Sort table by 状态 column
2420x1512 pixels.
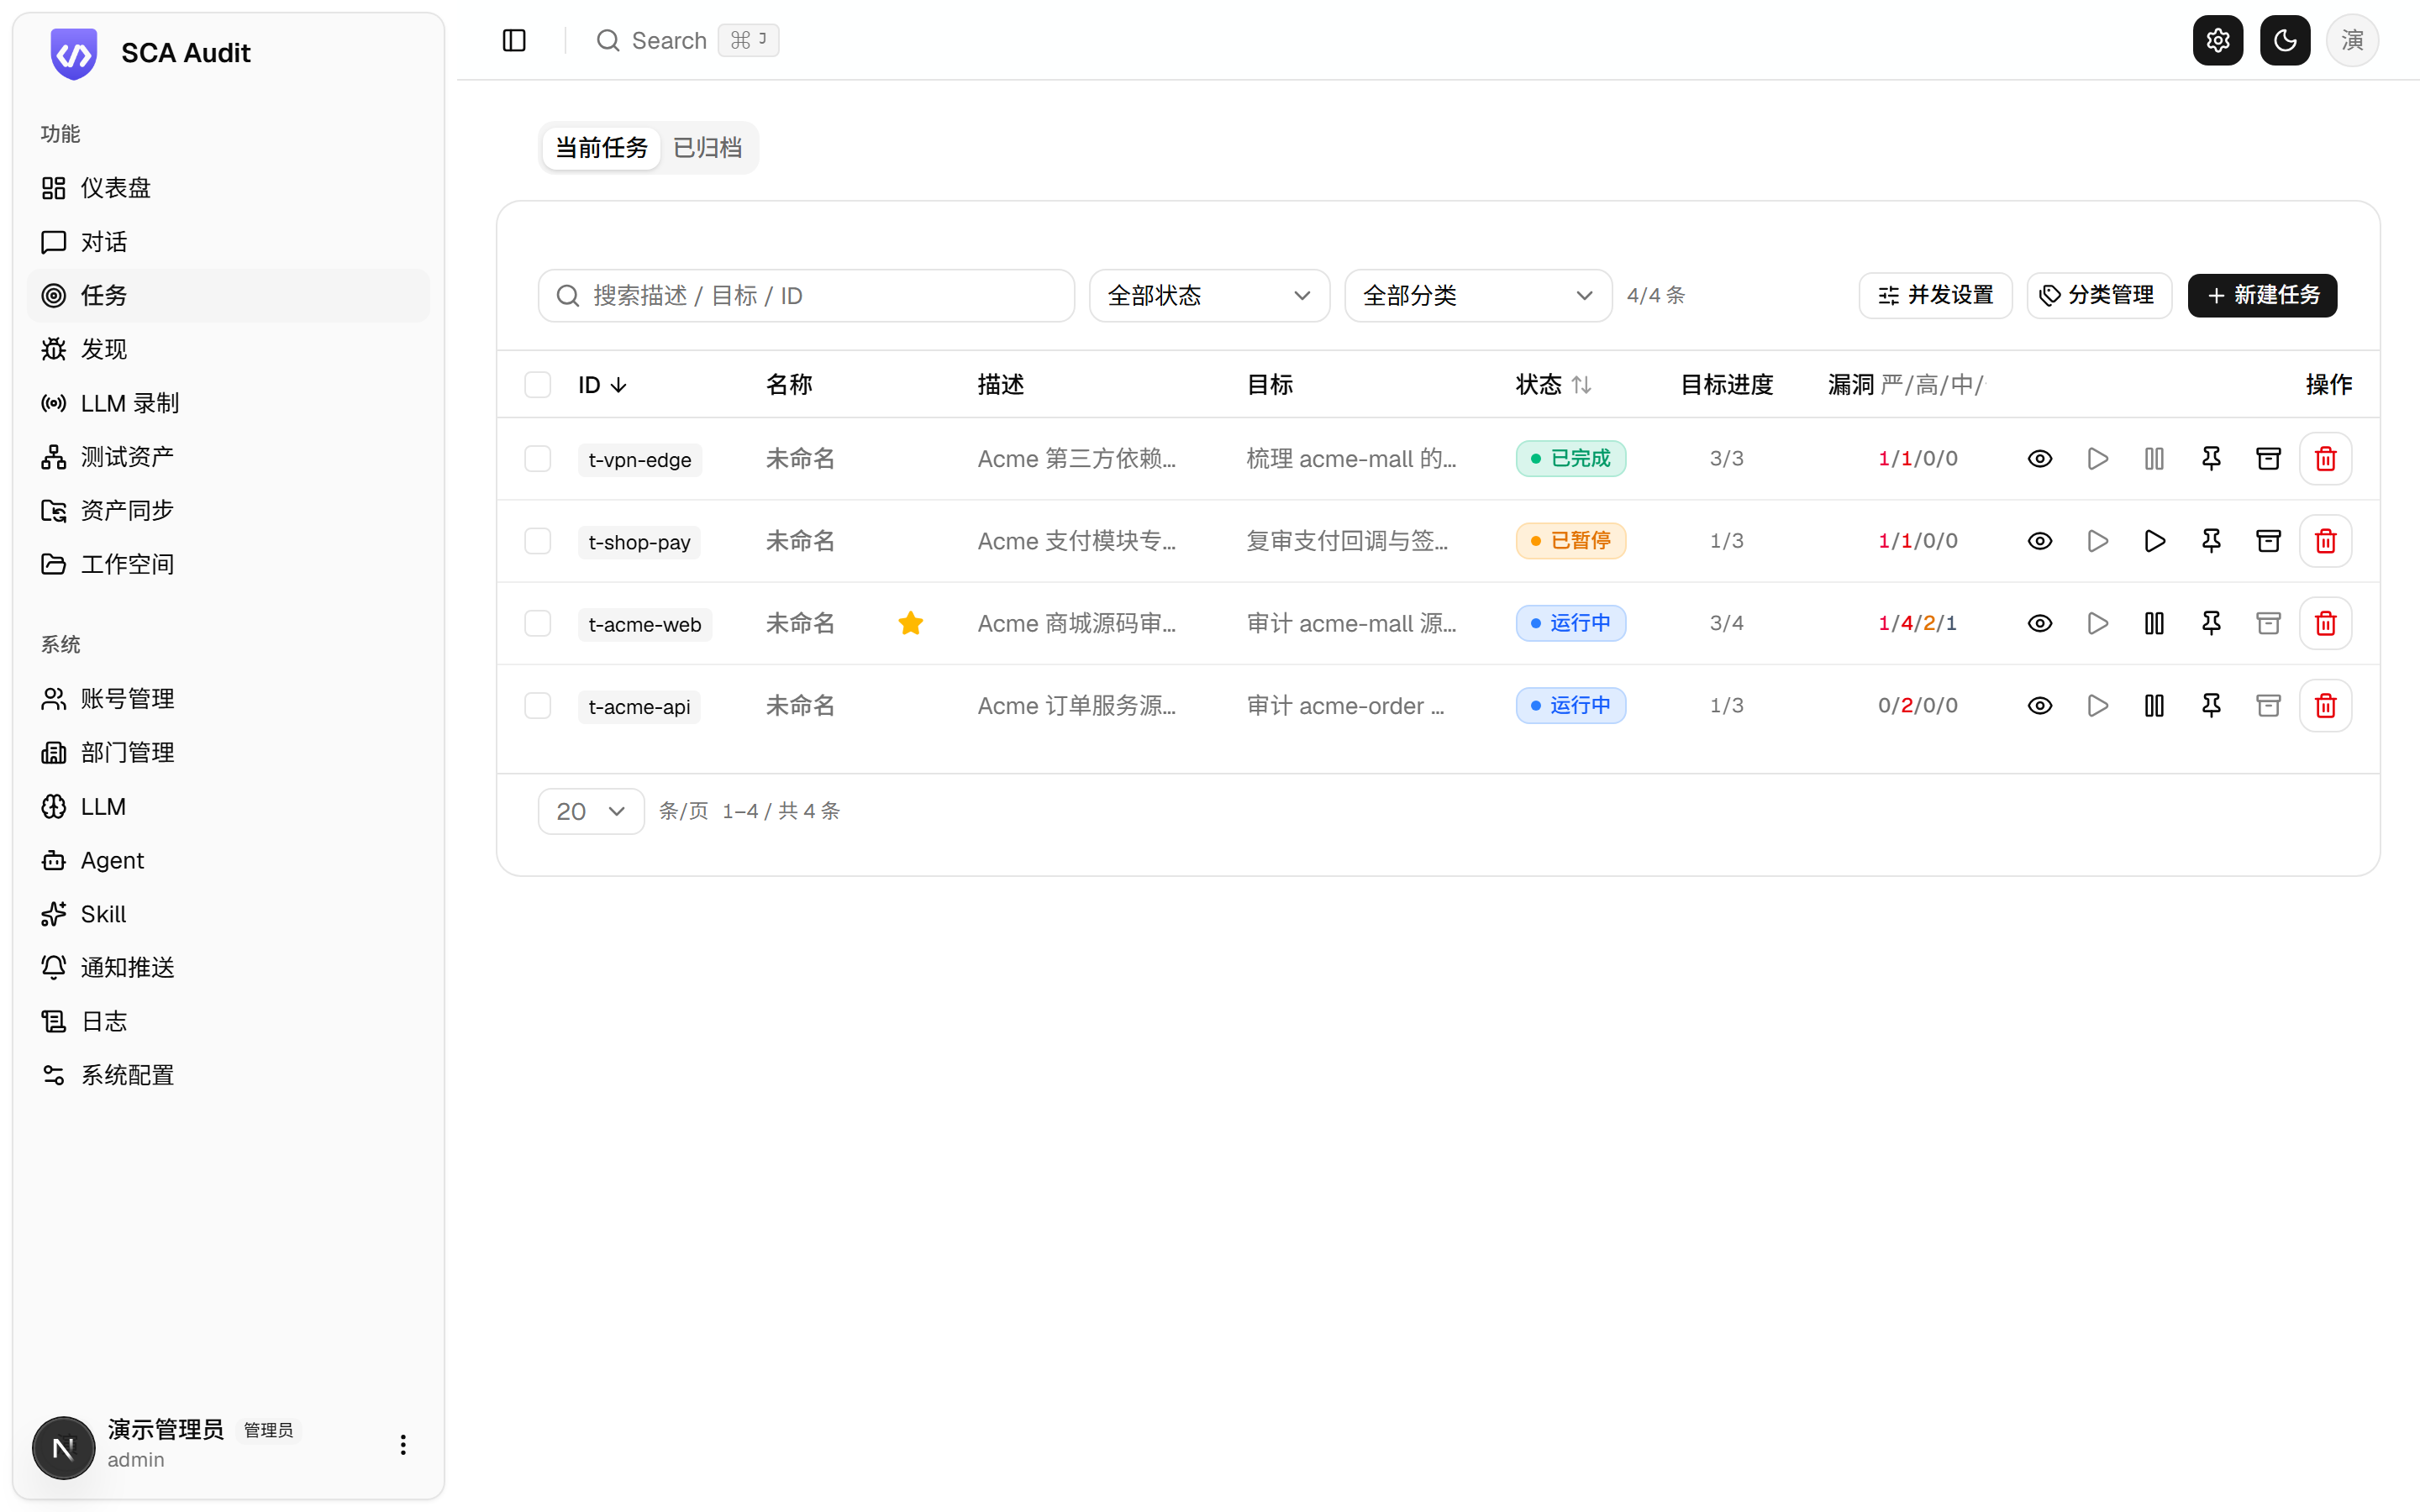tap(1553, 385)
